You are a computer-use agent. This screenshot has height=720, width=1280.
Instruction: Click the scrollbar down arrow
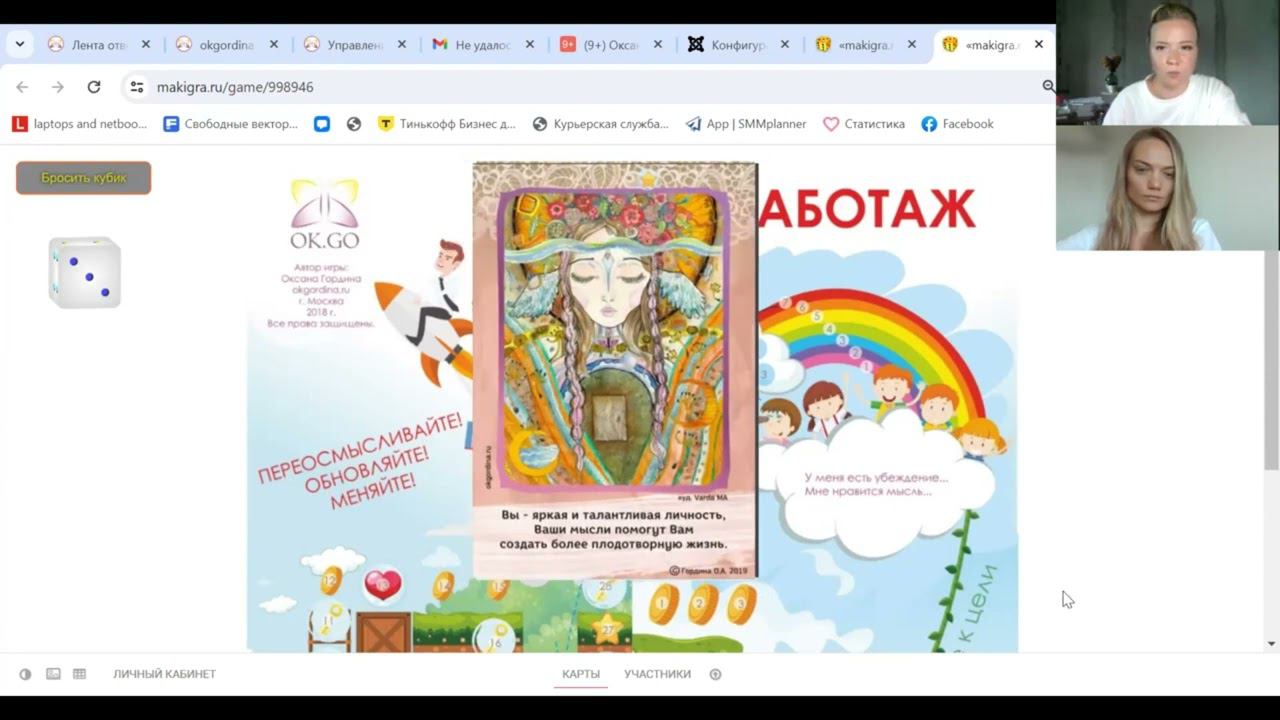tap(1271, 644)
